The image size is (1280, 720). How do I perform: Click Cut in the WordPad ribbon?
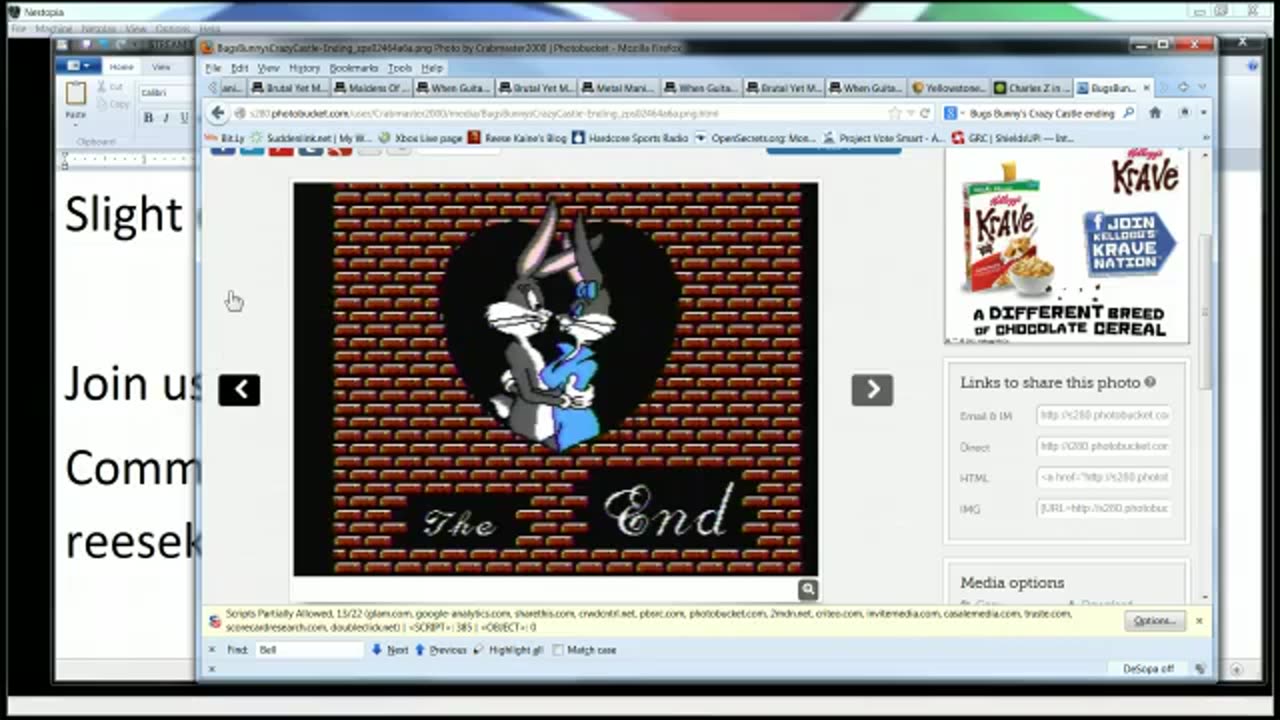coord(109,88)
